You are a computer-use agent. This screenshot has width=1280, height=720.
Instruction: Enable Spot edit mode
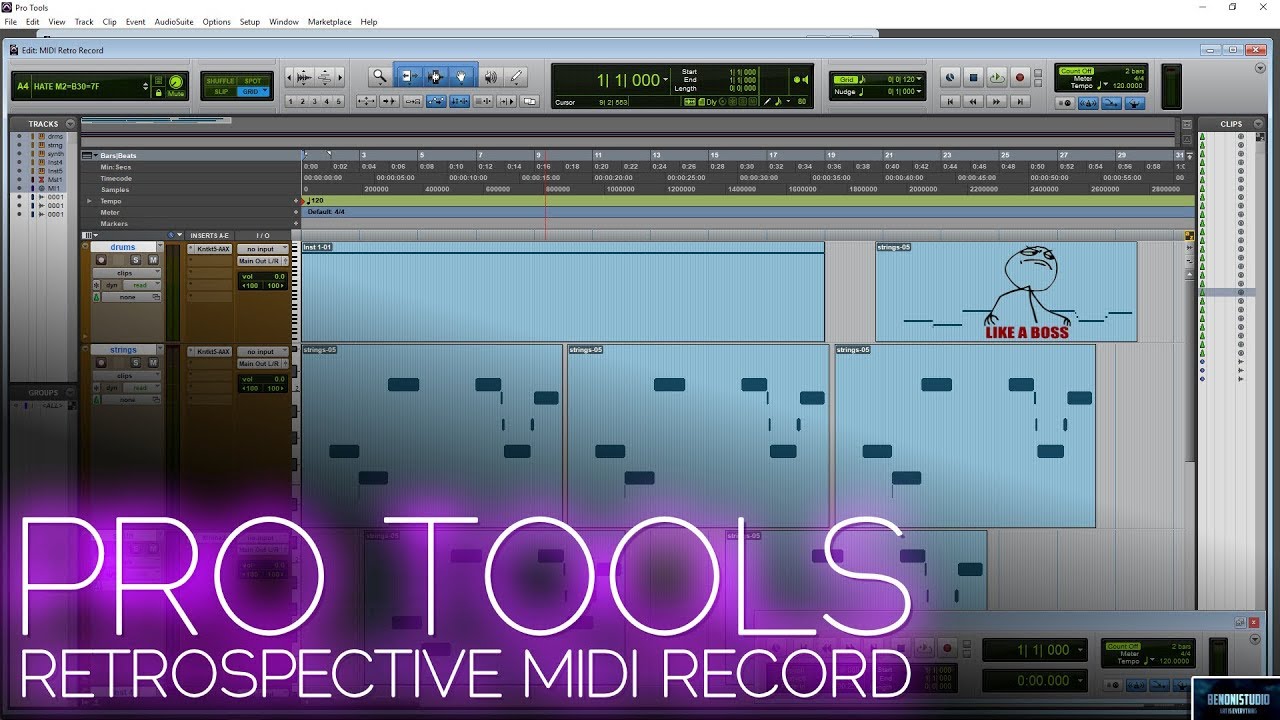tap(253, 81)
